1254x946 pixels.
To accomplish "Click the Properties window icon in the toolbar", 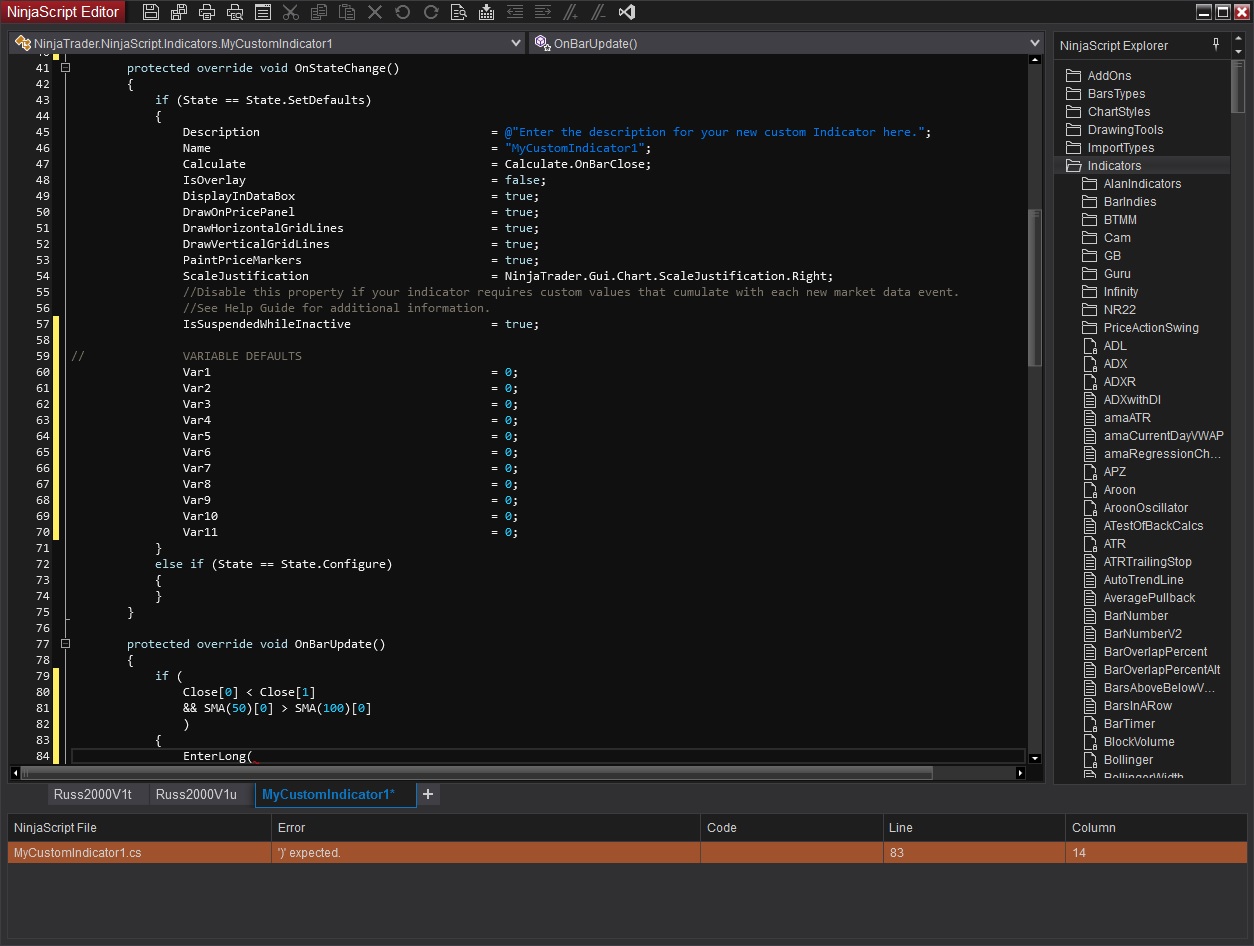I will click(x=262, y=13).
